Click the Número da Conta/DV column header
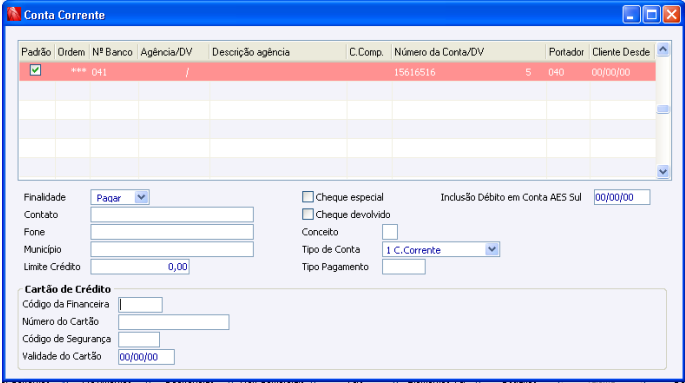This screenshot has width=685, height=383. 468,52
